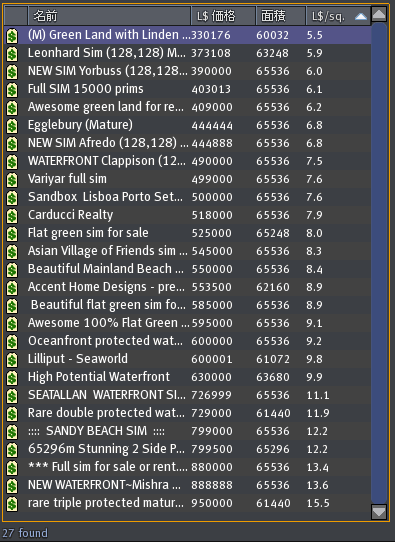Click the for-sale icon beside NEW SIM Afredo
Screen dimensions: 395x542
(12, 144)
